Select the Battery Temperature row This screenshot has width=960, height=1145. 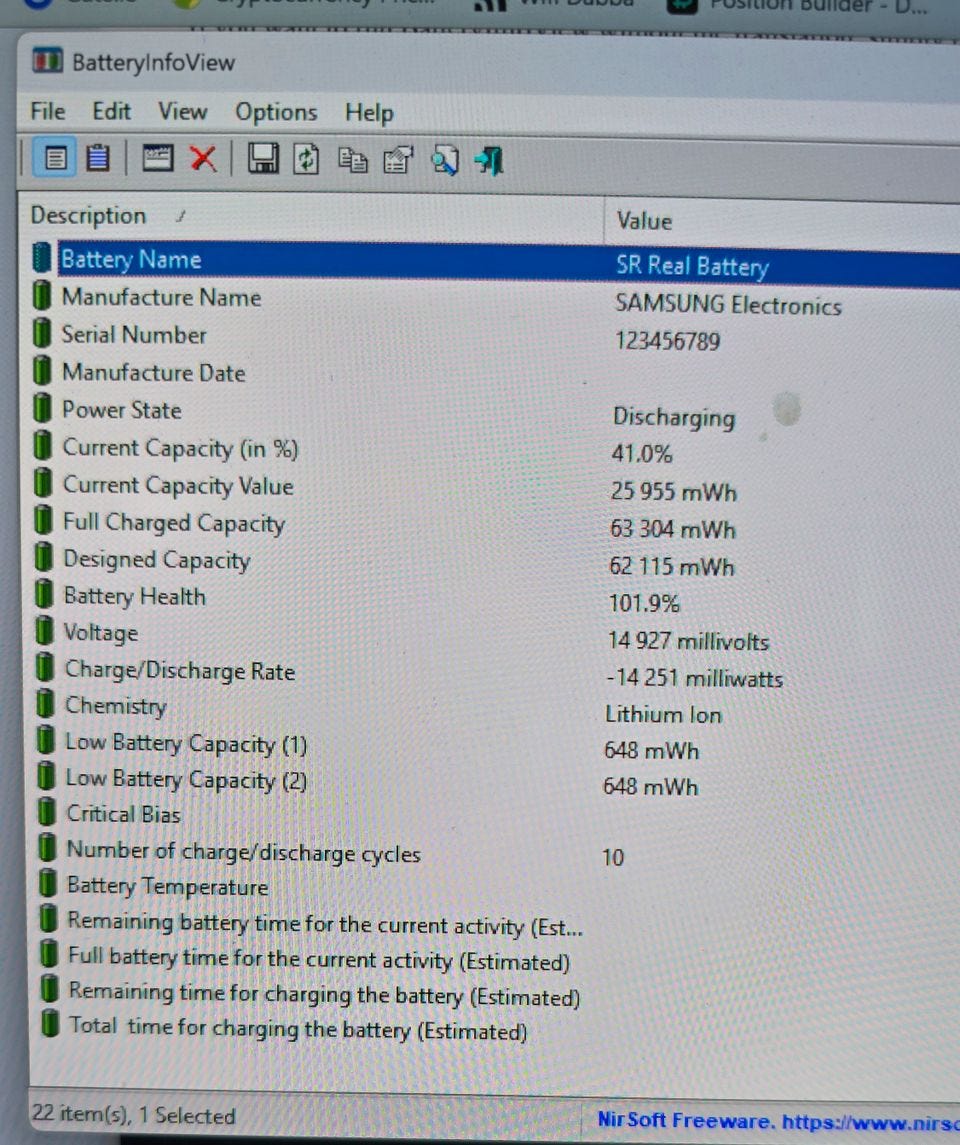coord(168,886)
